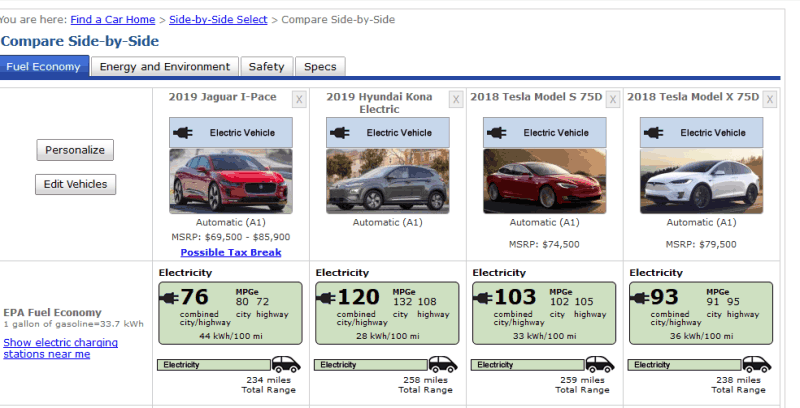Click the 28 kWh/100 mi value
The width and height of the screenshot is (800, 408).
pos(388,336)
